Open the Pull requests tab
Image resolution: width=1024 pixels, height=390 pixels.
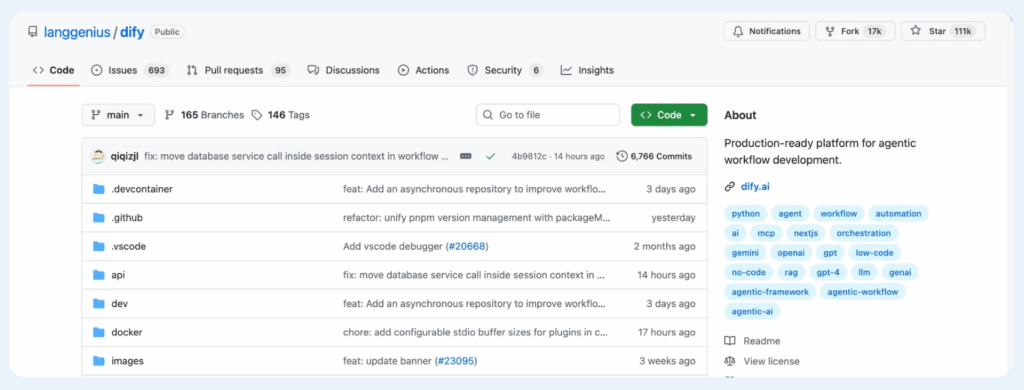238,70
